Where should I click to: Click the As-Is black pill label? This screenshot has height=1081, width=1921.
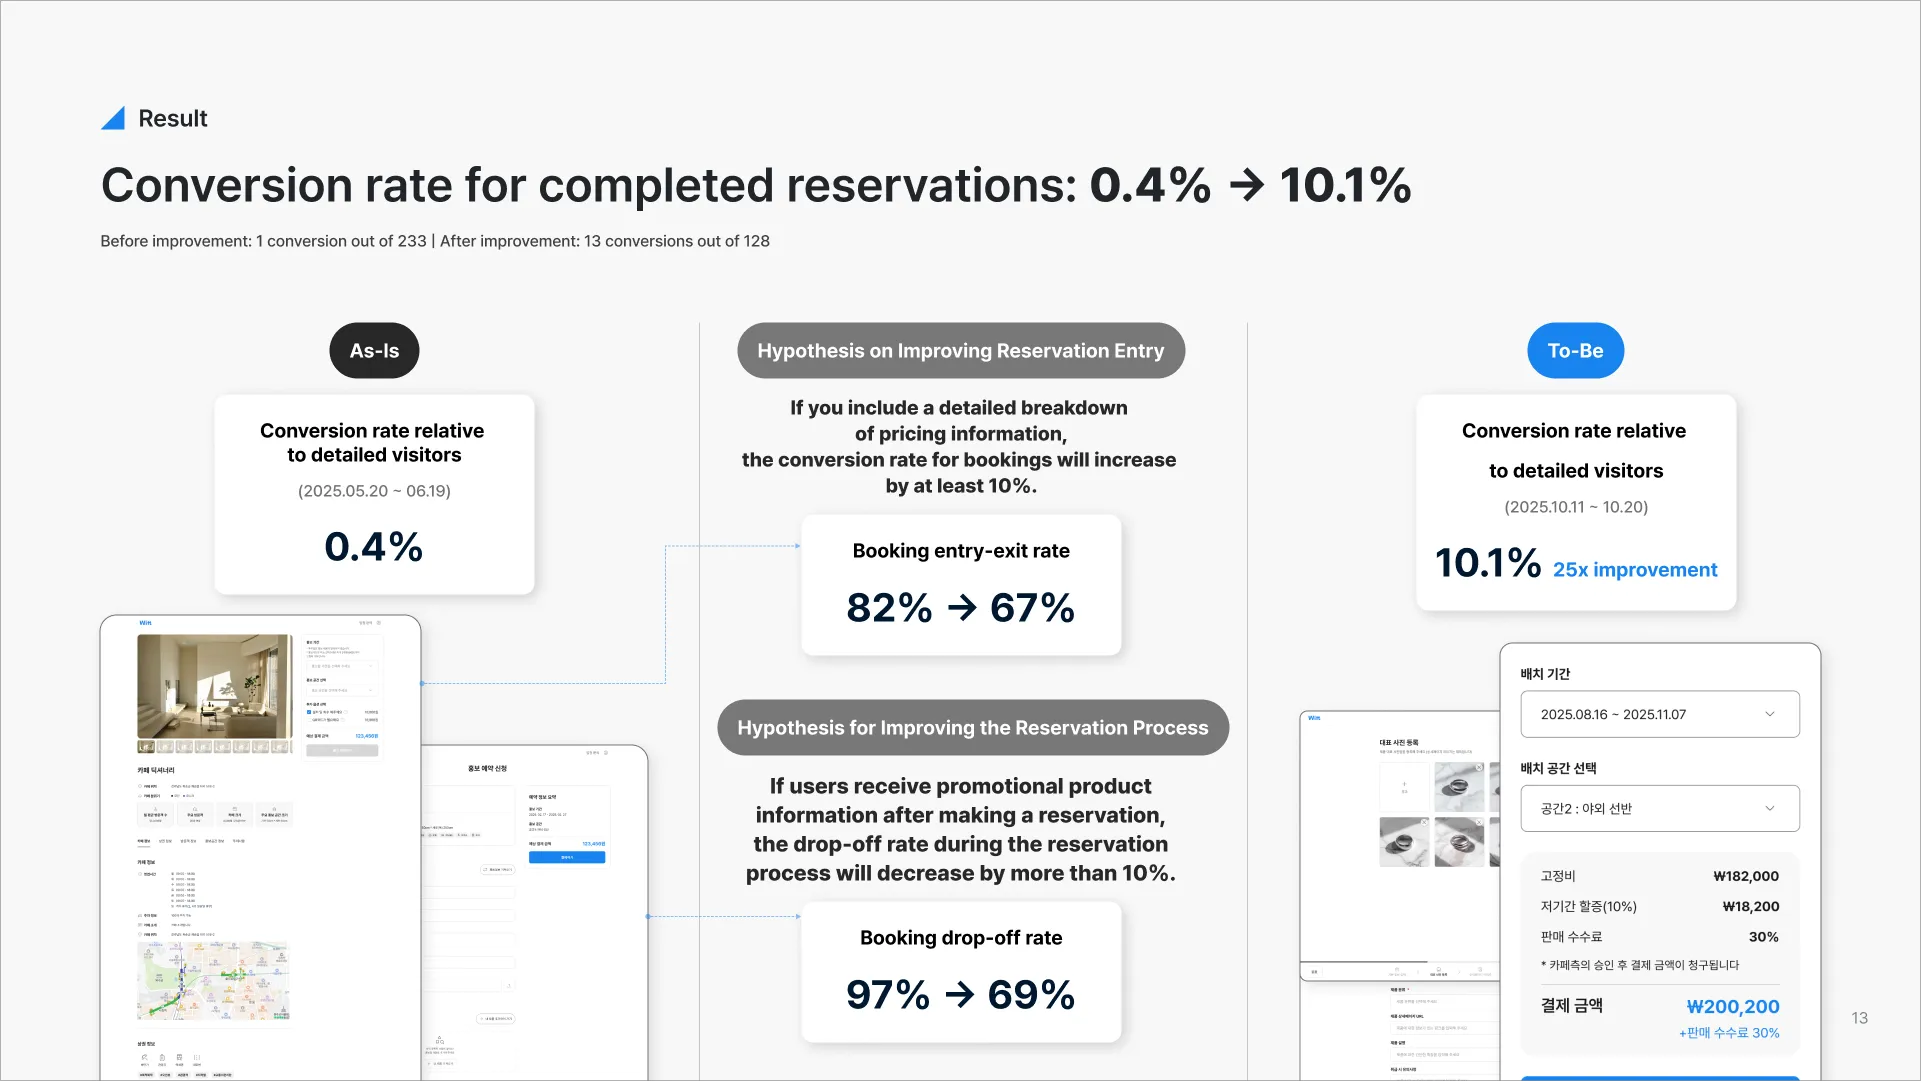[x=374, y=351]
